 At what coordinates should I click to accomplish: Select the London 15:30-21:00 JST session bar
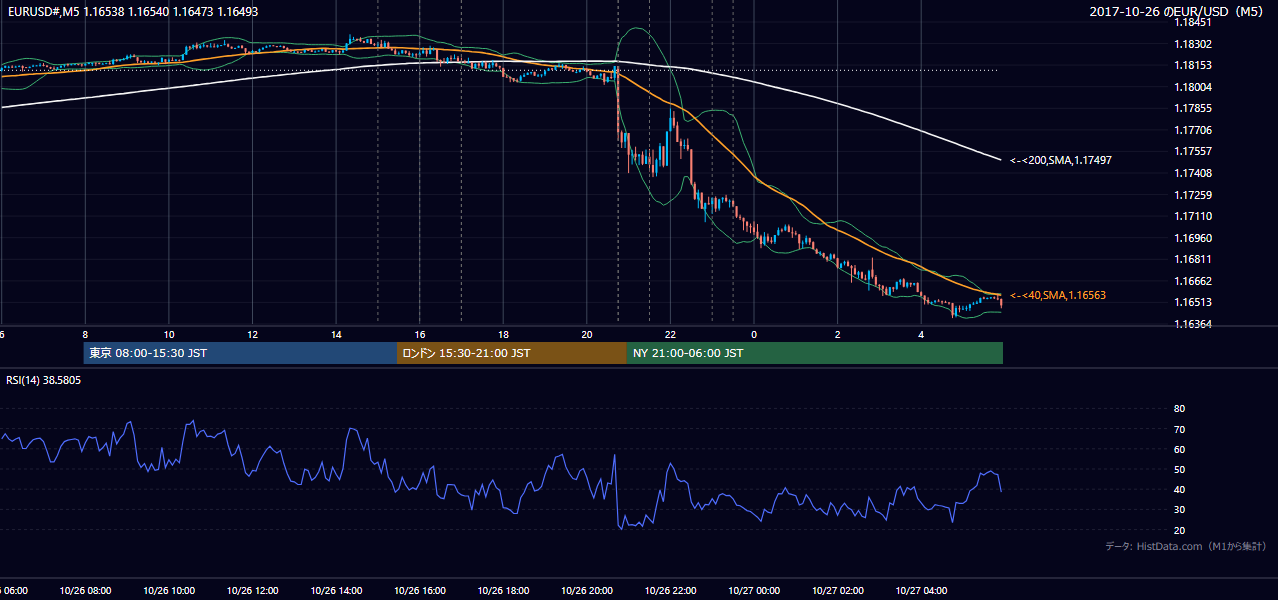click(511, 353)
